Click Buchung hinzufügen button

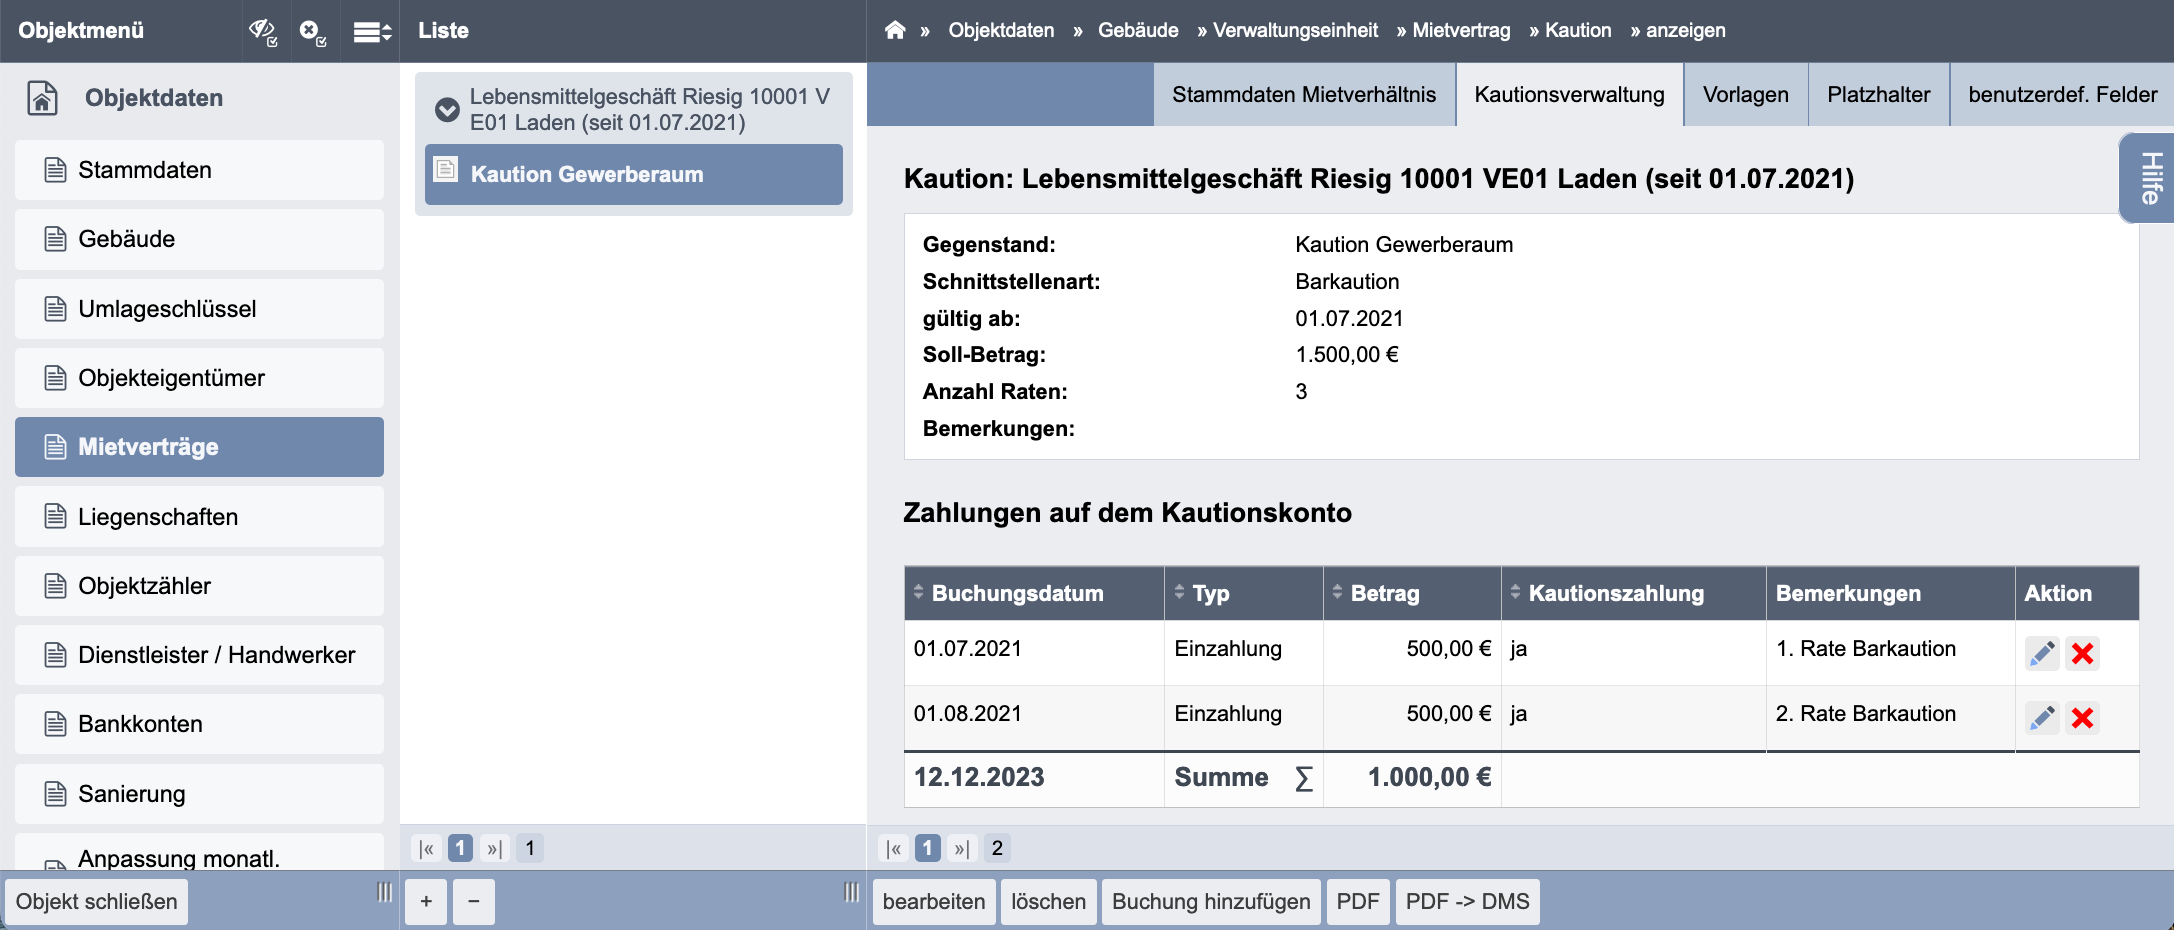pyautogui.click(x=1211, y=902)
